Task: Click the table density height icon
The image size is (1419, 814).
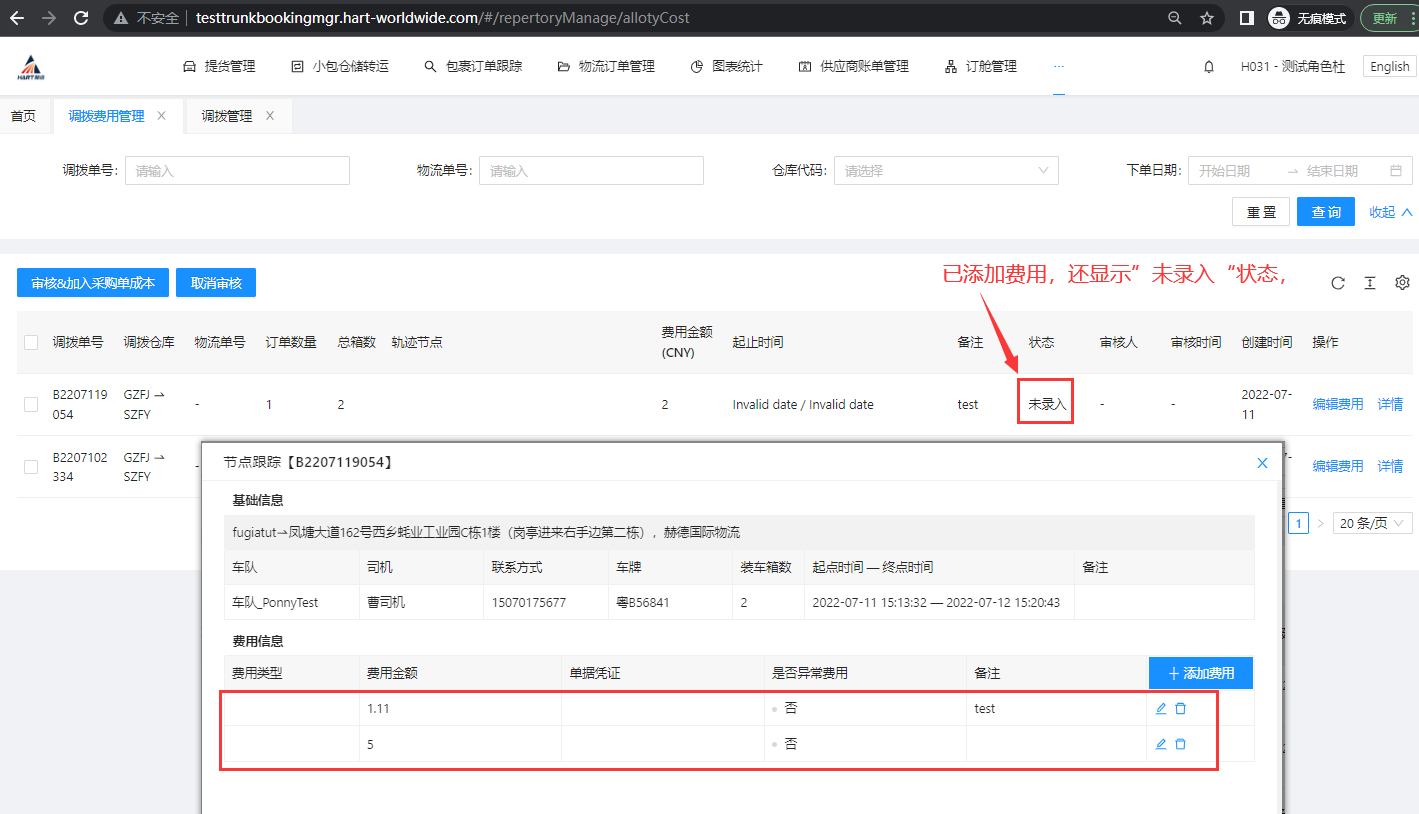Action: click(1370, 283)
